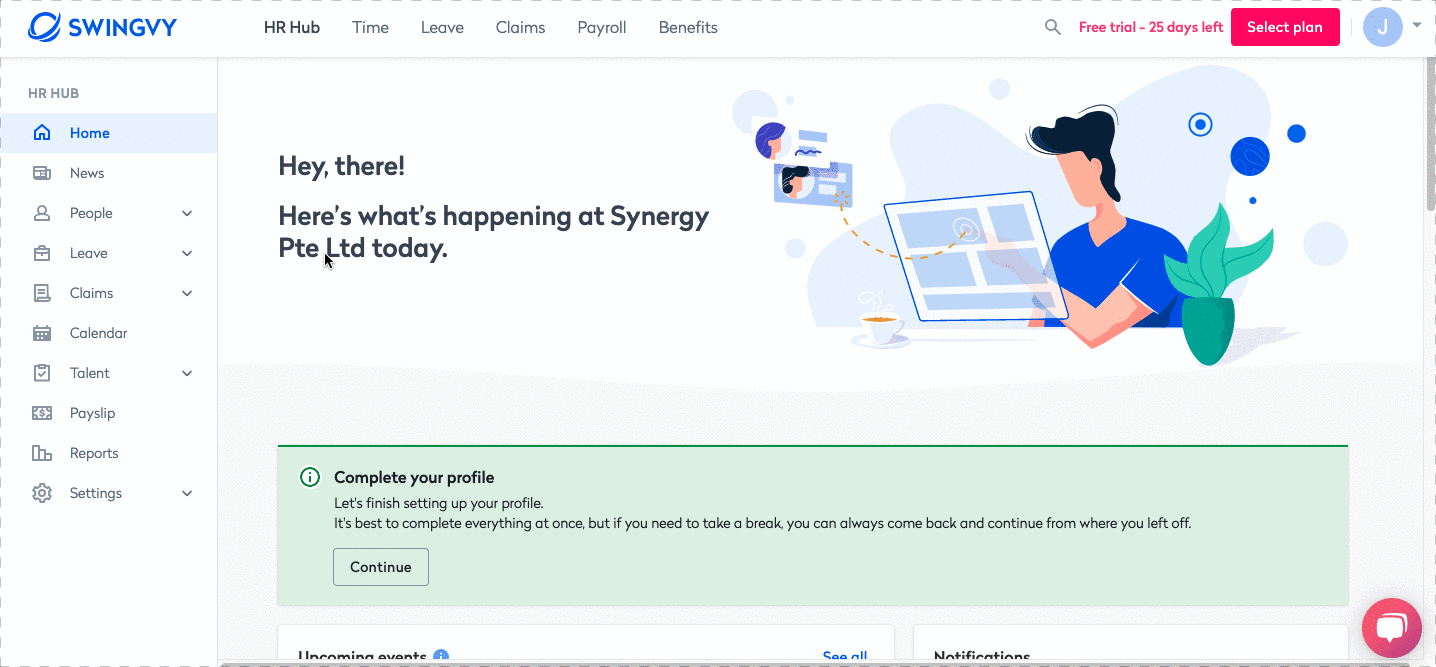Click the News sidebar icon
Screen dimensions: 1436x667
point(42,173)
